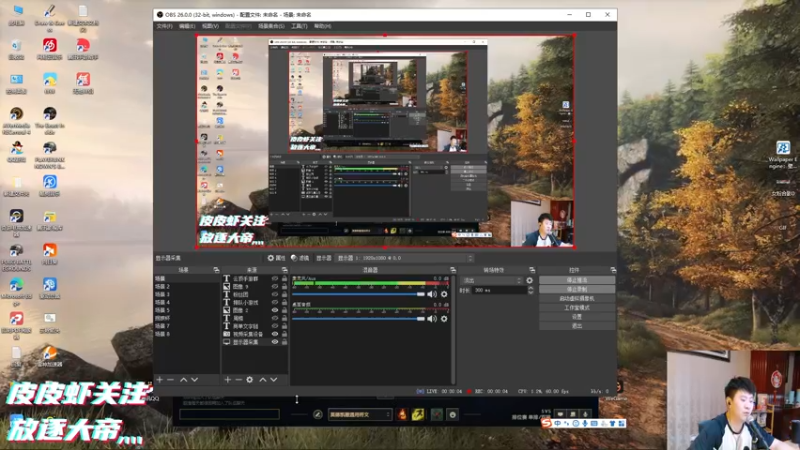
Task: Adjust transition duration stepper arrows
Action: coord(531,290)
